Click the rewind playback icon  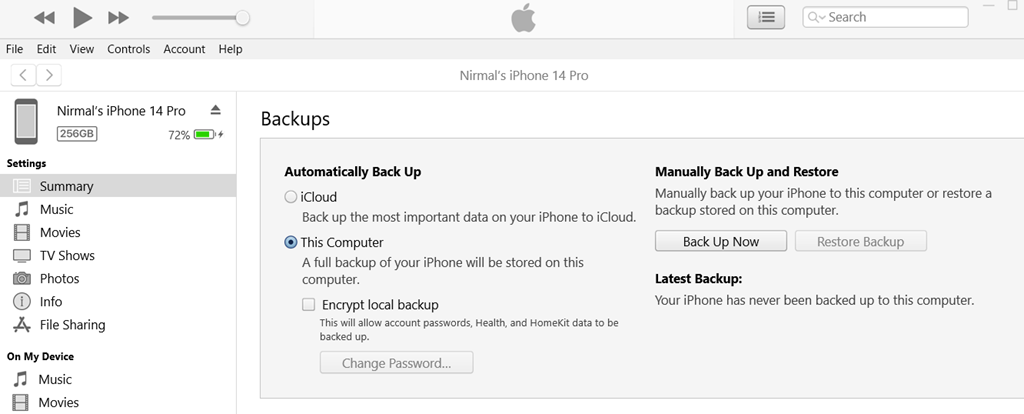point(44,18)
